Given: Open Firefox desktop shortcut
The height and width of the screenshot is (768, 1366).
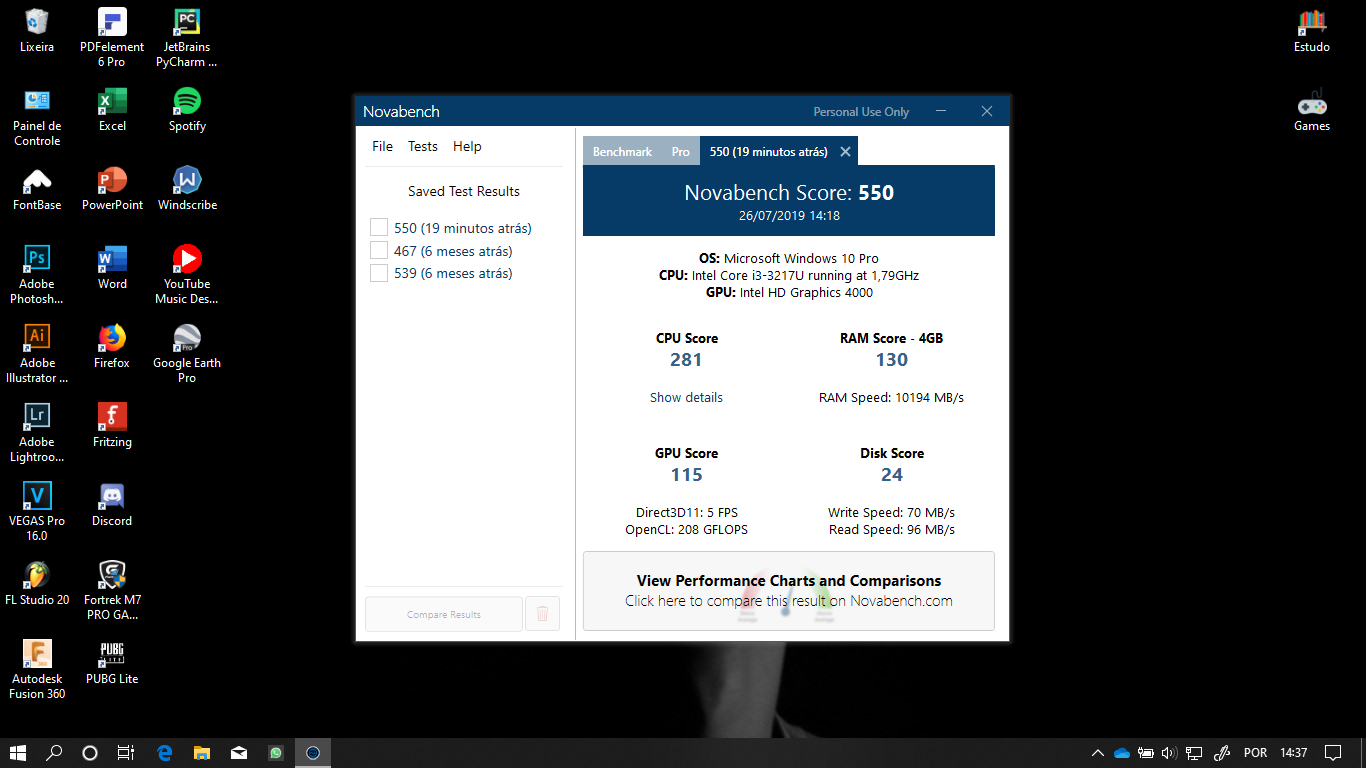Looking at the screenshot, I should pos(112,346).
